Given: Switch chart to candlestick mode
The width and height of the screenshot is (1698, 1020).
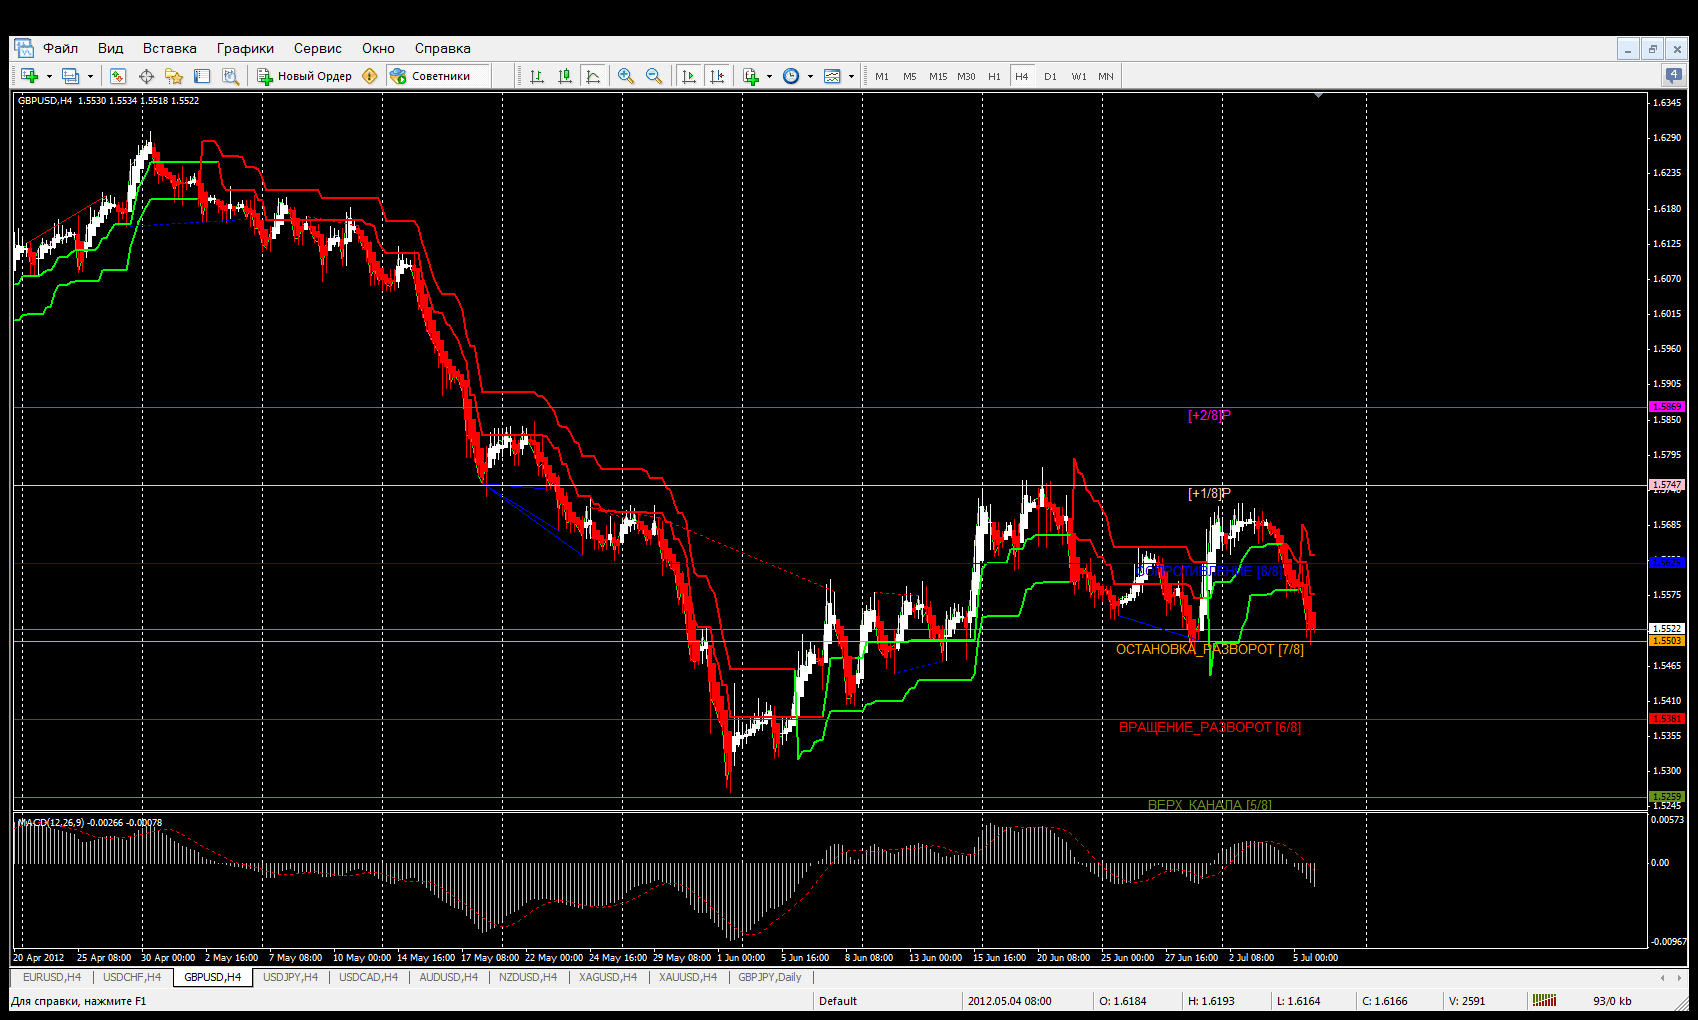Looking at the screenshot, I should click(x=565, y=76).
